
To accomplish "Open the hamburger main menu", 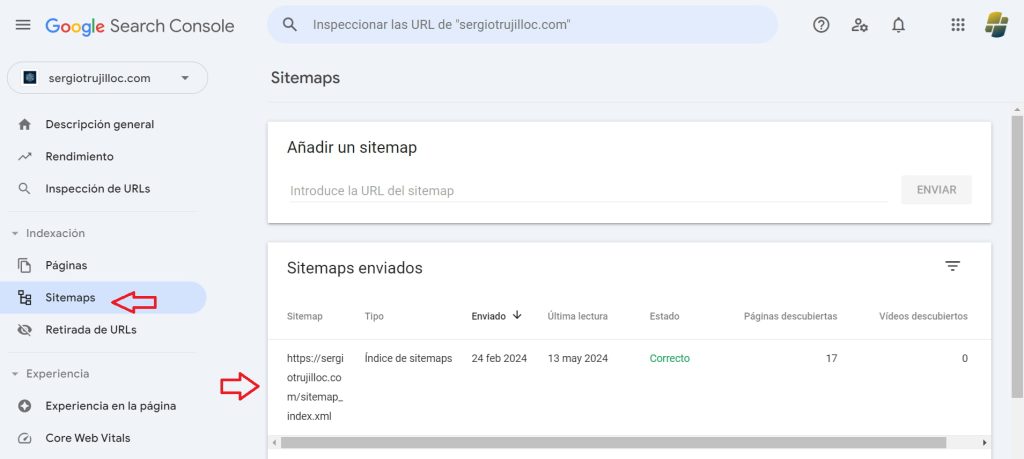I will point(23,25).
